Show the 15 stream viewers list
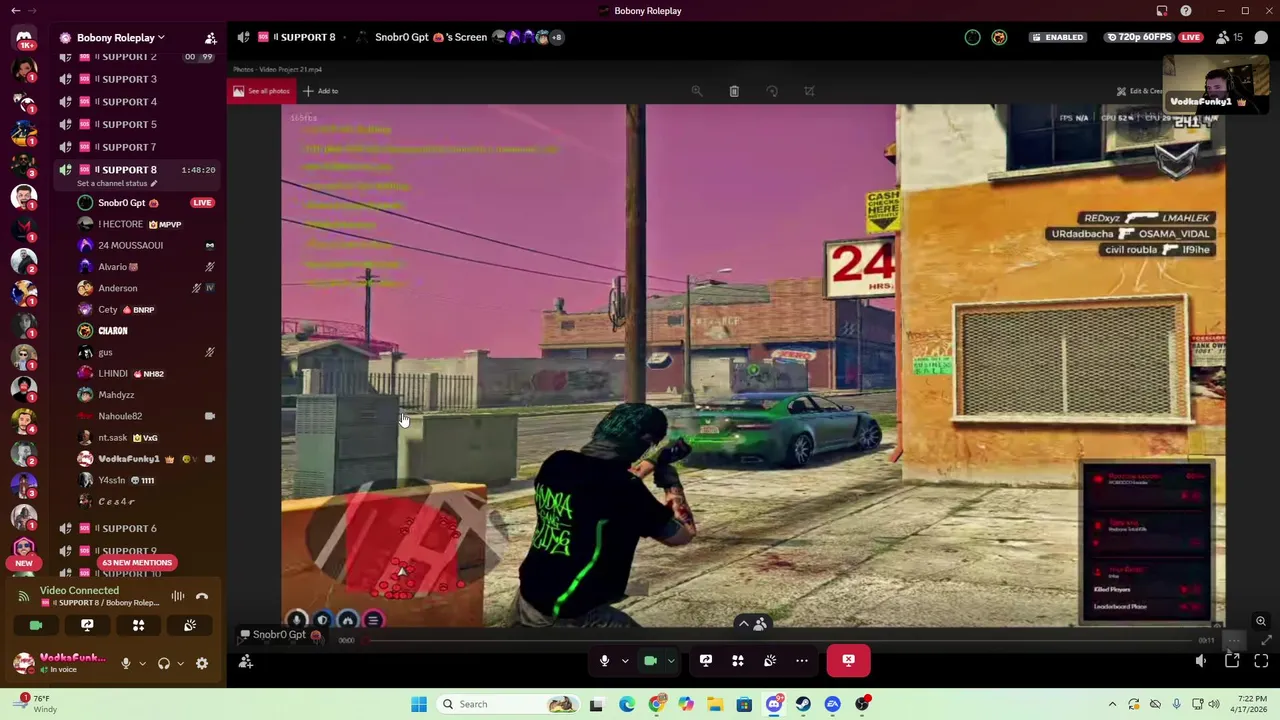 tap(1230, 37)
